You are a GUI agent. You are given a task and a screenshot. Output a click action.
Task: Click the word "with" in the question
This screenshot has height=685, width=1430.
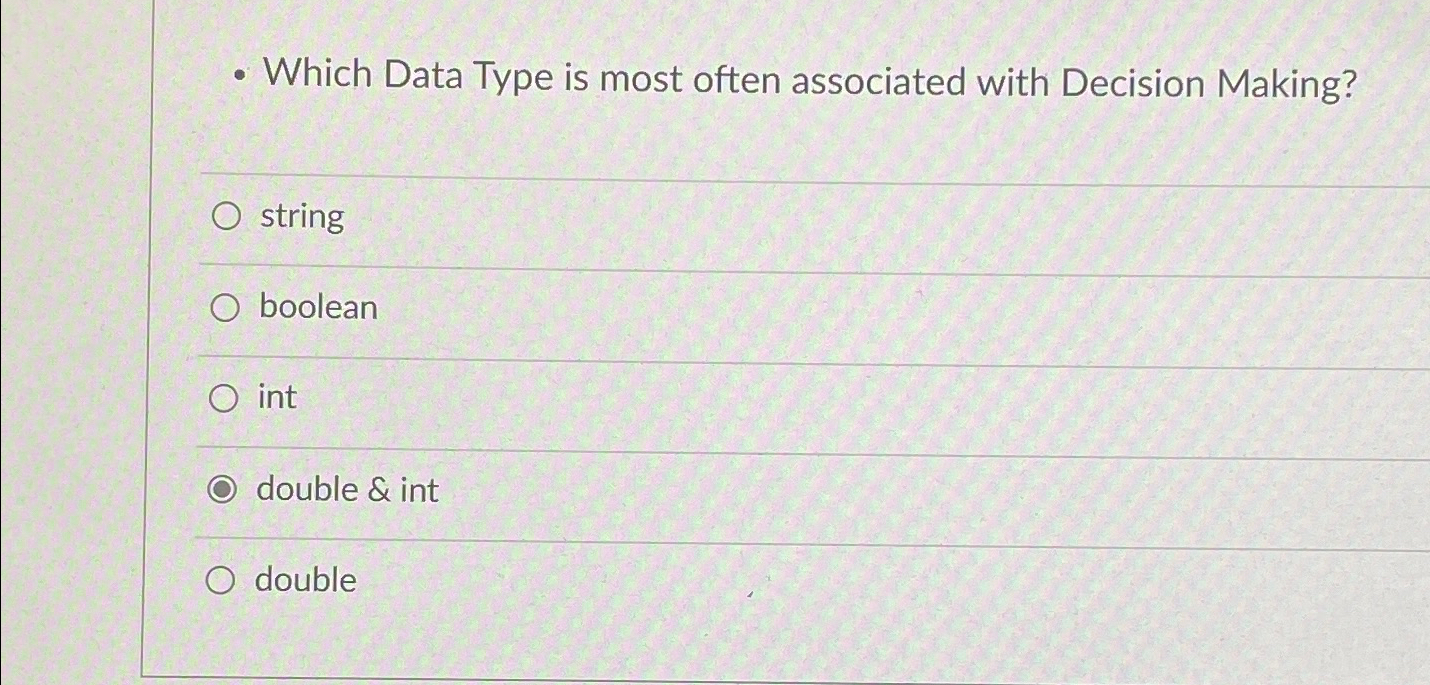1012,83
